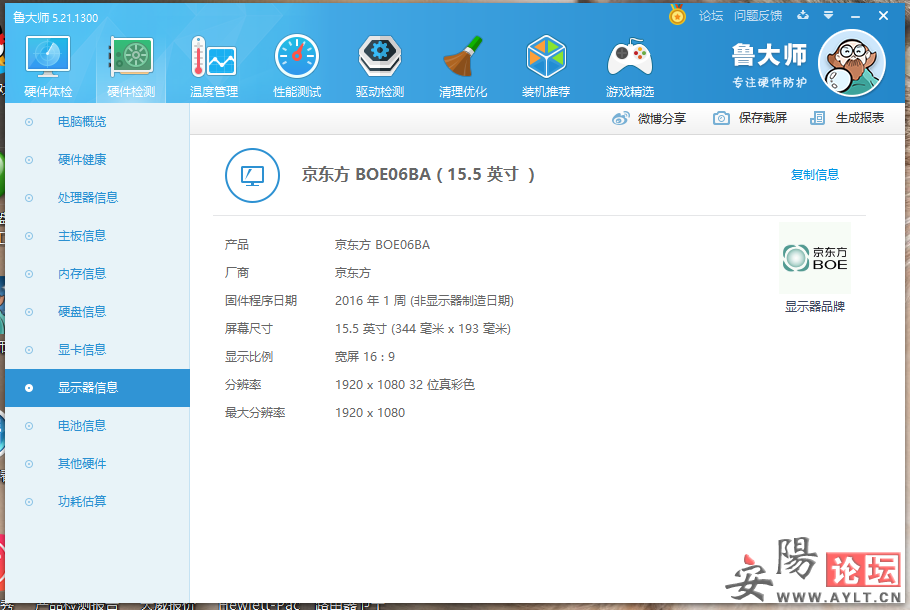Open the title bar dropdown menu arrow
This screenshot has width=910, height=610.
pyautogui.click(x=828, y=16)
